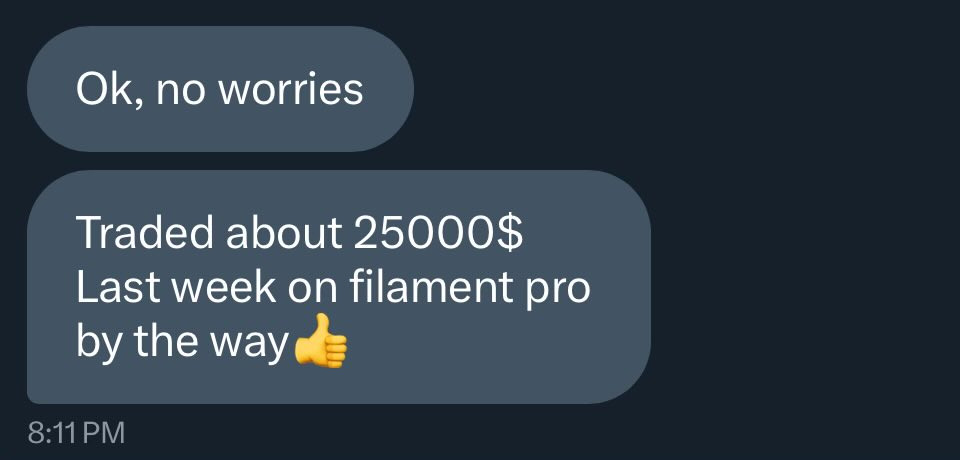Click the "Ok," text in first bubble
The width and height of the screenshot is (960, 460).
coord(110,91)
